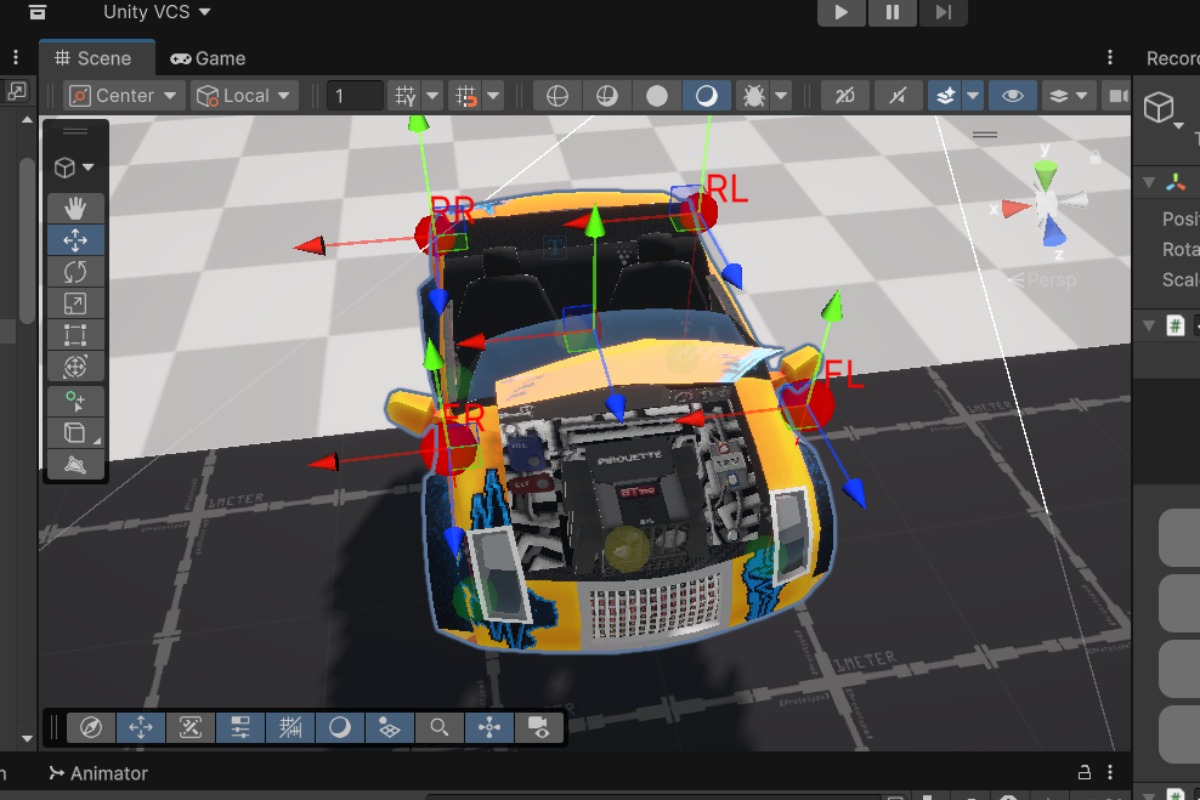Click the wireframe draw mode globe icon

[x=557, y=96]
